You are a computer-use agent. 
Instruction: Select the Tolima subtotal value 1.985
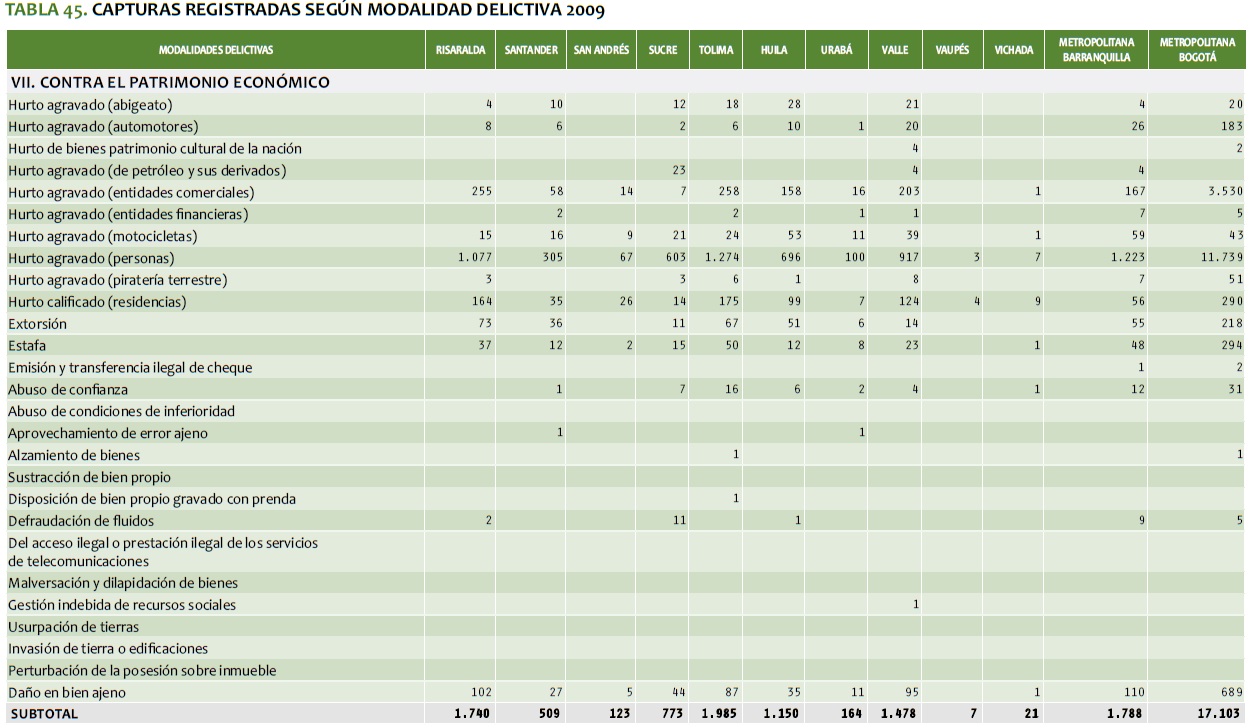719,714
